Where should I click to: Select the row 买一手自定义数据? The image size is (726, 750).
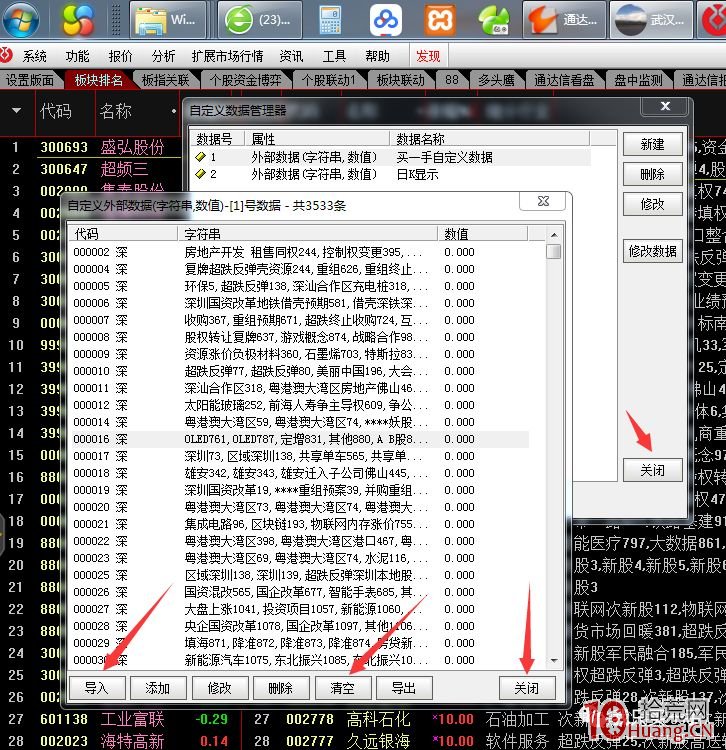point(391,157)
